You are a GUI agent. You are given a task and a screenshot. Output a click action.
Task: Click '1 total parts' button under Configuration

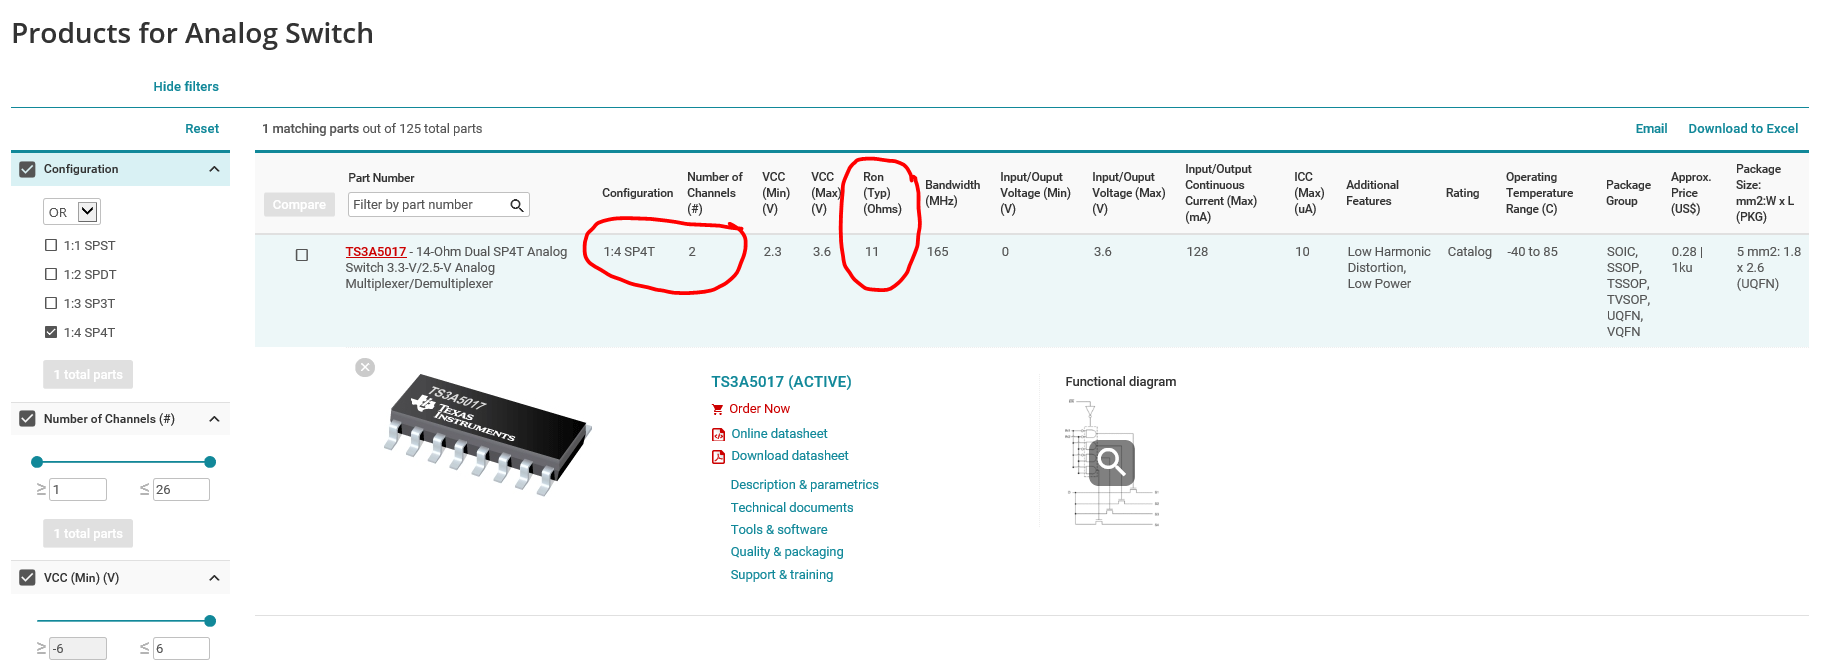tap(88, 374)
